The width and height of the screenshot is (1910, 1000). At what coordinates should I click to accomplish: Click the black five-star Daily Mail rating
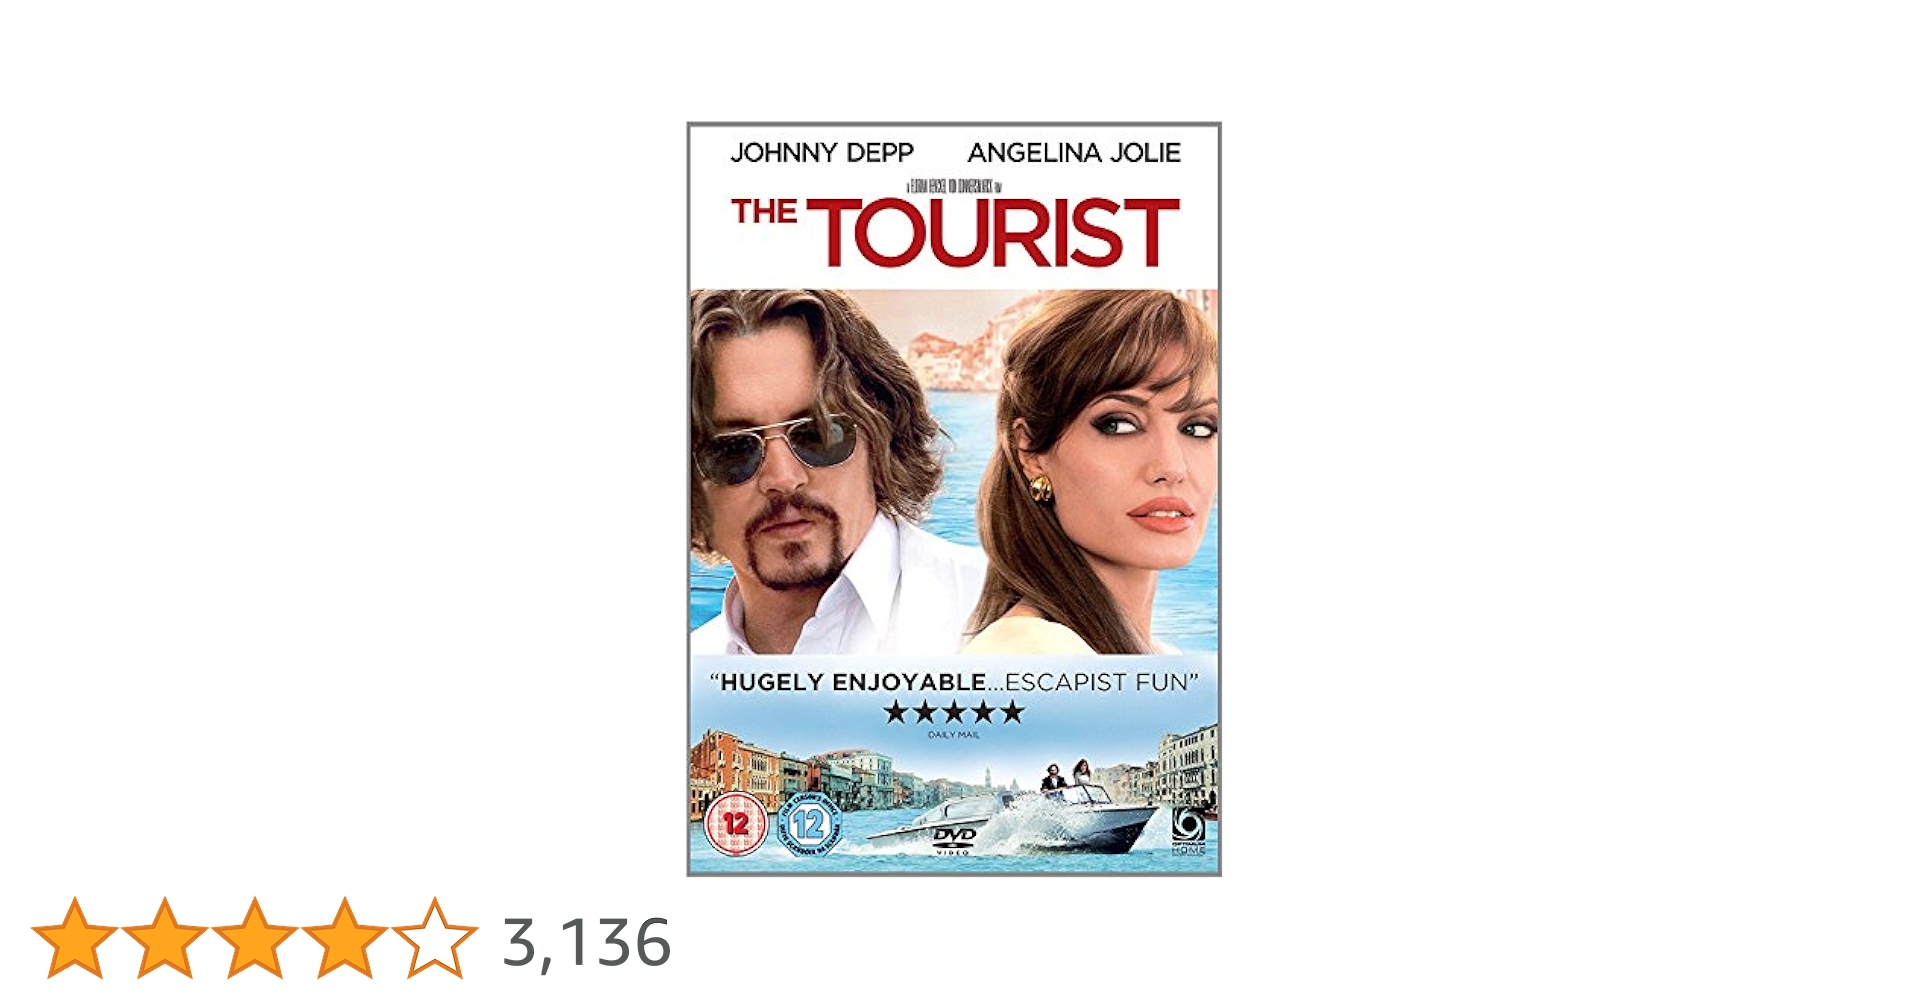954,712
